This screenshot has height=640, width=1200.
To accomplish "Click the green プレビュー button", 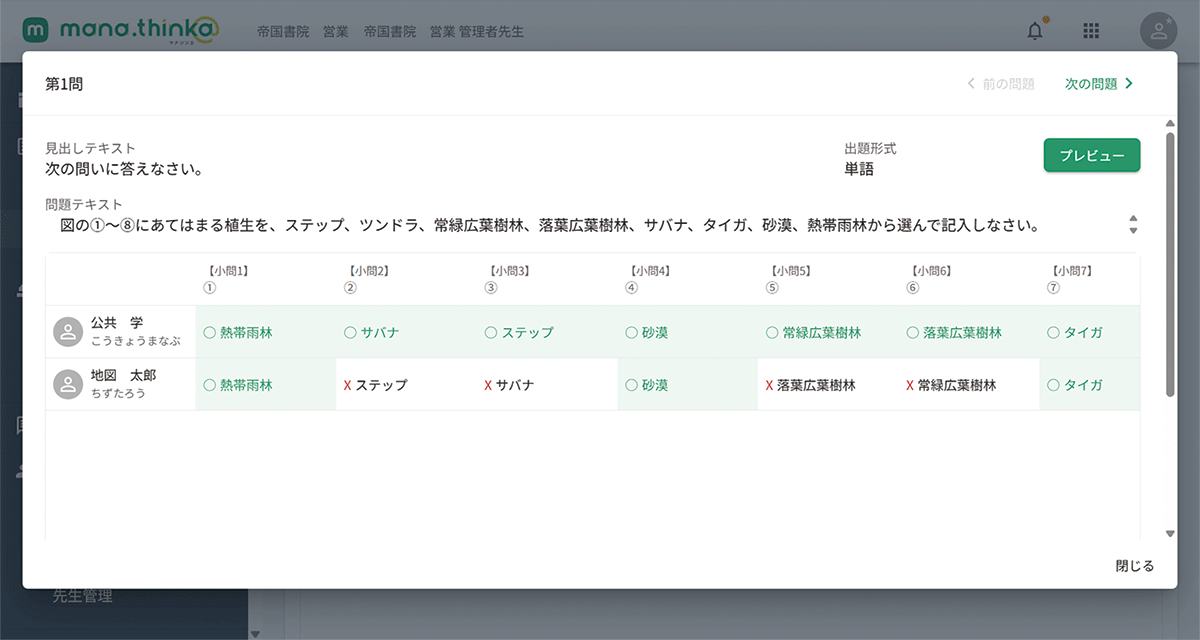I will click(1091, 155).
